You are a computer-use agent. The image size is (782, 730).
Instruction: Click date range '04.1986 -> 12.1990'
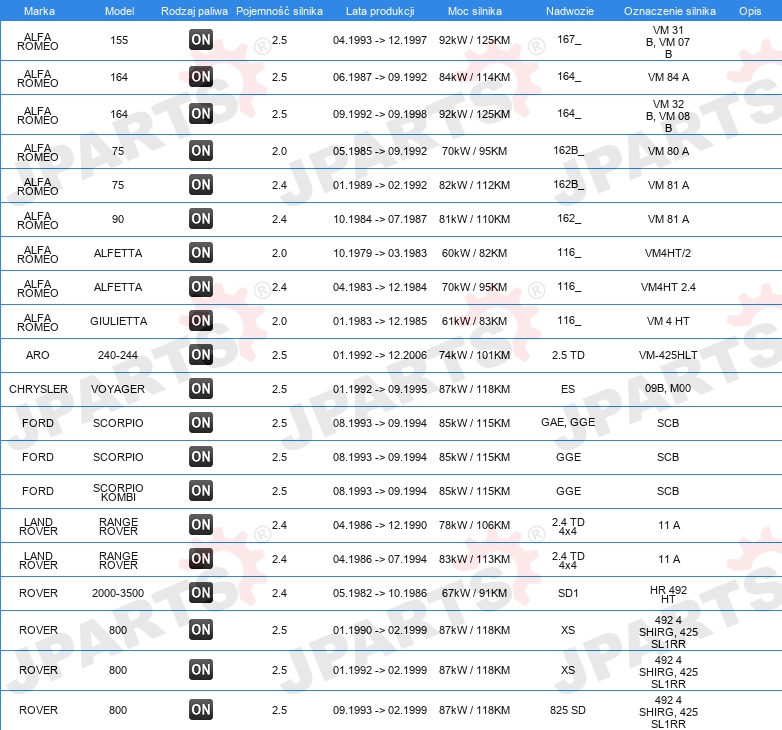[x=380, y=525]
